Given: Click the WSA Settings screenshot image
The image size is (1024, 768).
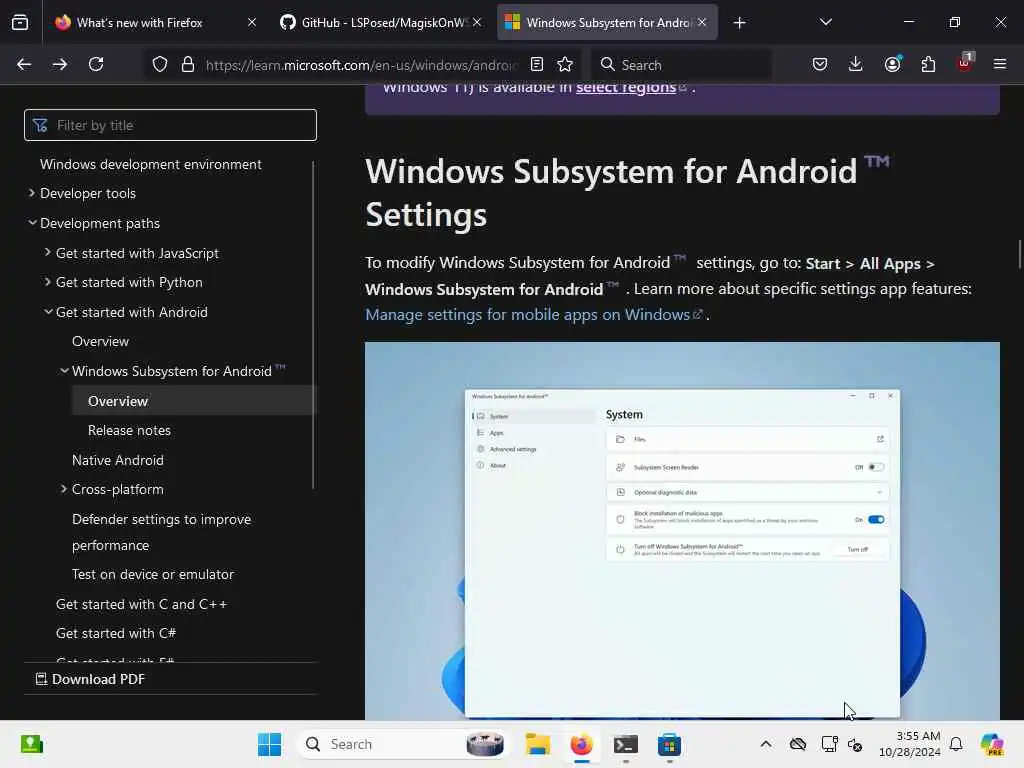Looking at the screenshot, I should [x=682, y=531].
